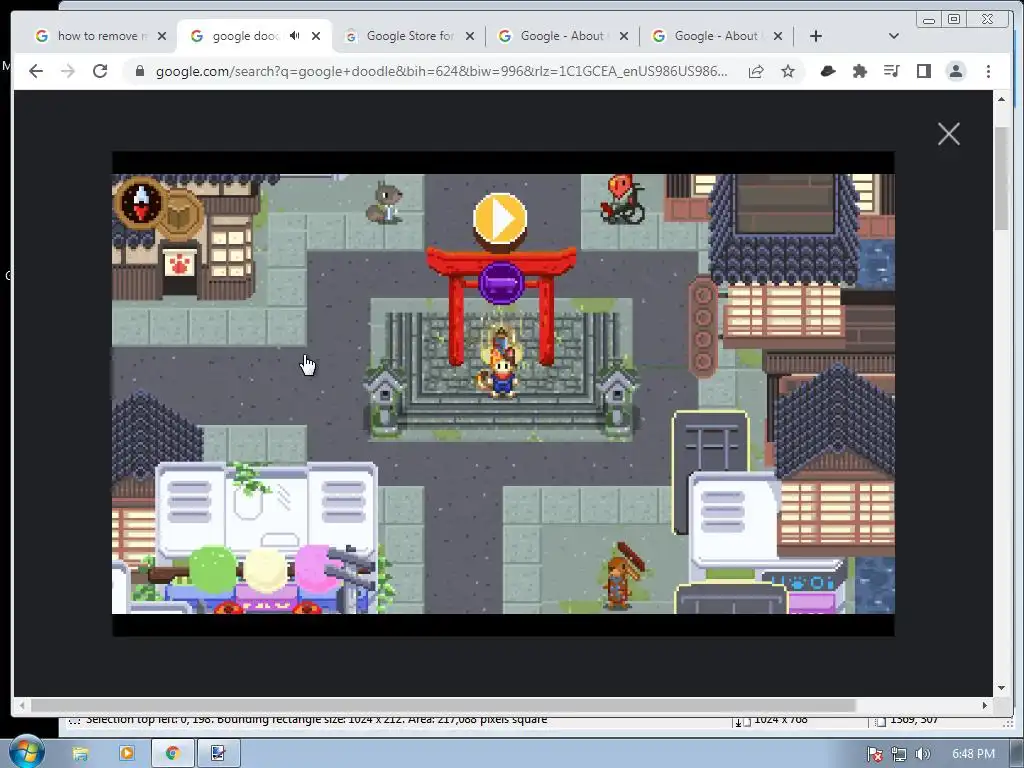Go forward in browser history
This screenshot has width=1024, height=768.
click(68, 71)
